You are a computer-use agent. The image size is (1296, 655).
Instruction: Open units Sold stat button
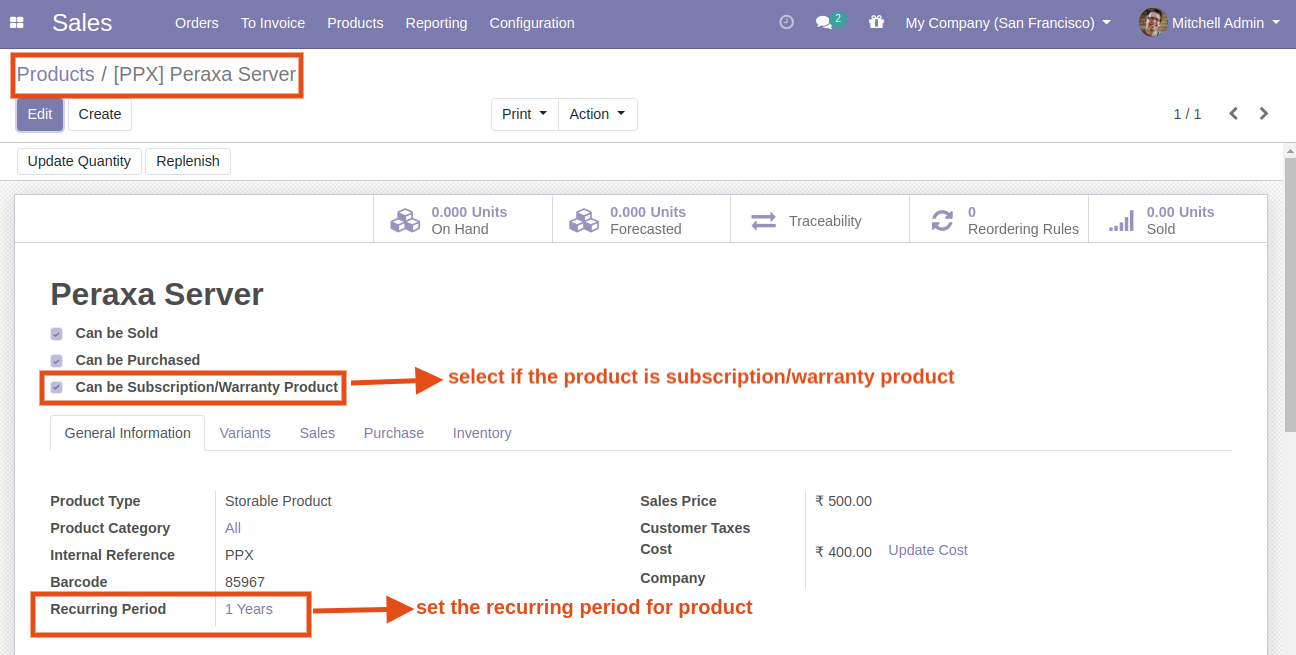tap(1177, 220)
